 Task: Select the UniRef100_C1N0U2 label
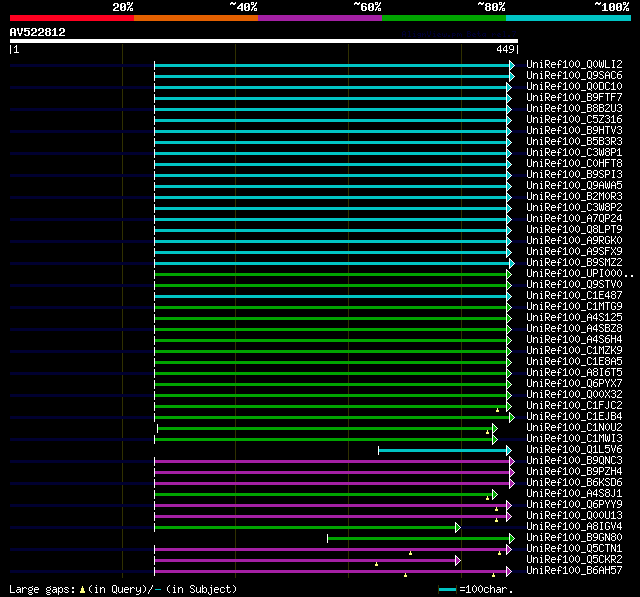coord(574,428)
